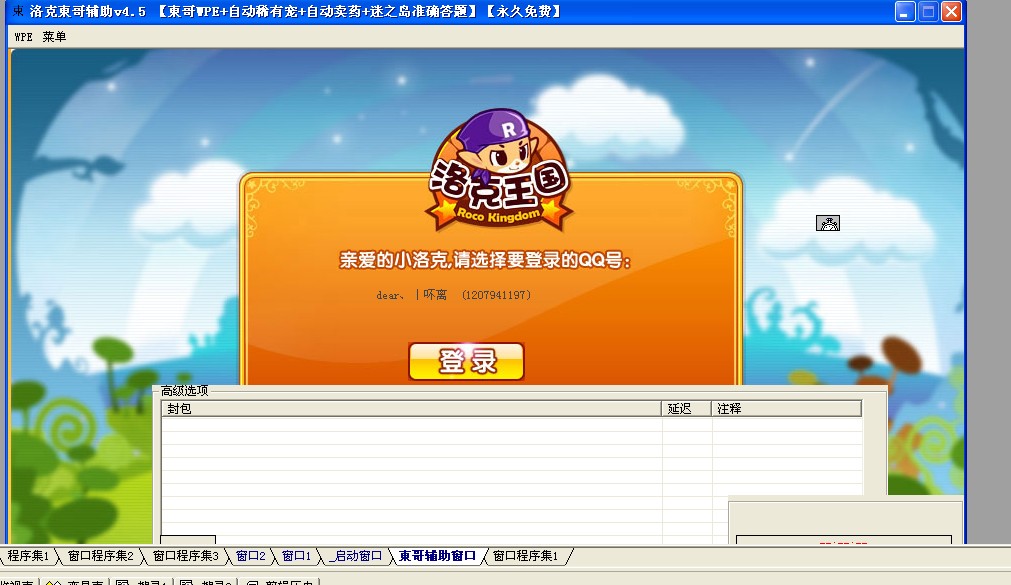Select the 窗口2 tab
Image resolution: width=1011 pixels, height=585 pixels.
pyautogui.click(x=251, y=556)
